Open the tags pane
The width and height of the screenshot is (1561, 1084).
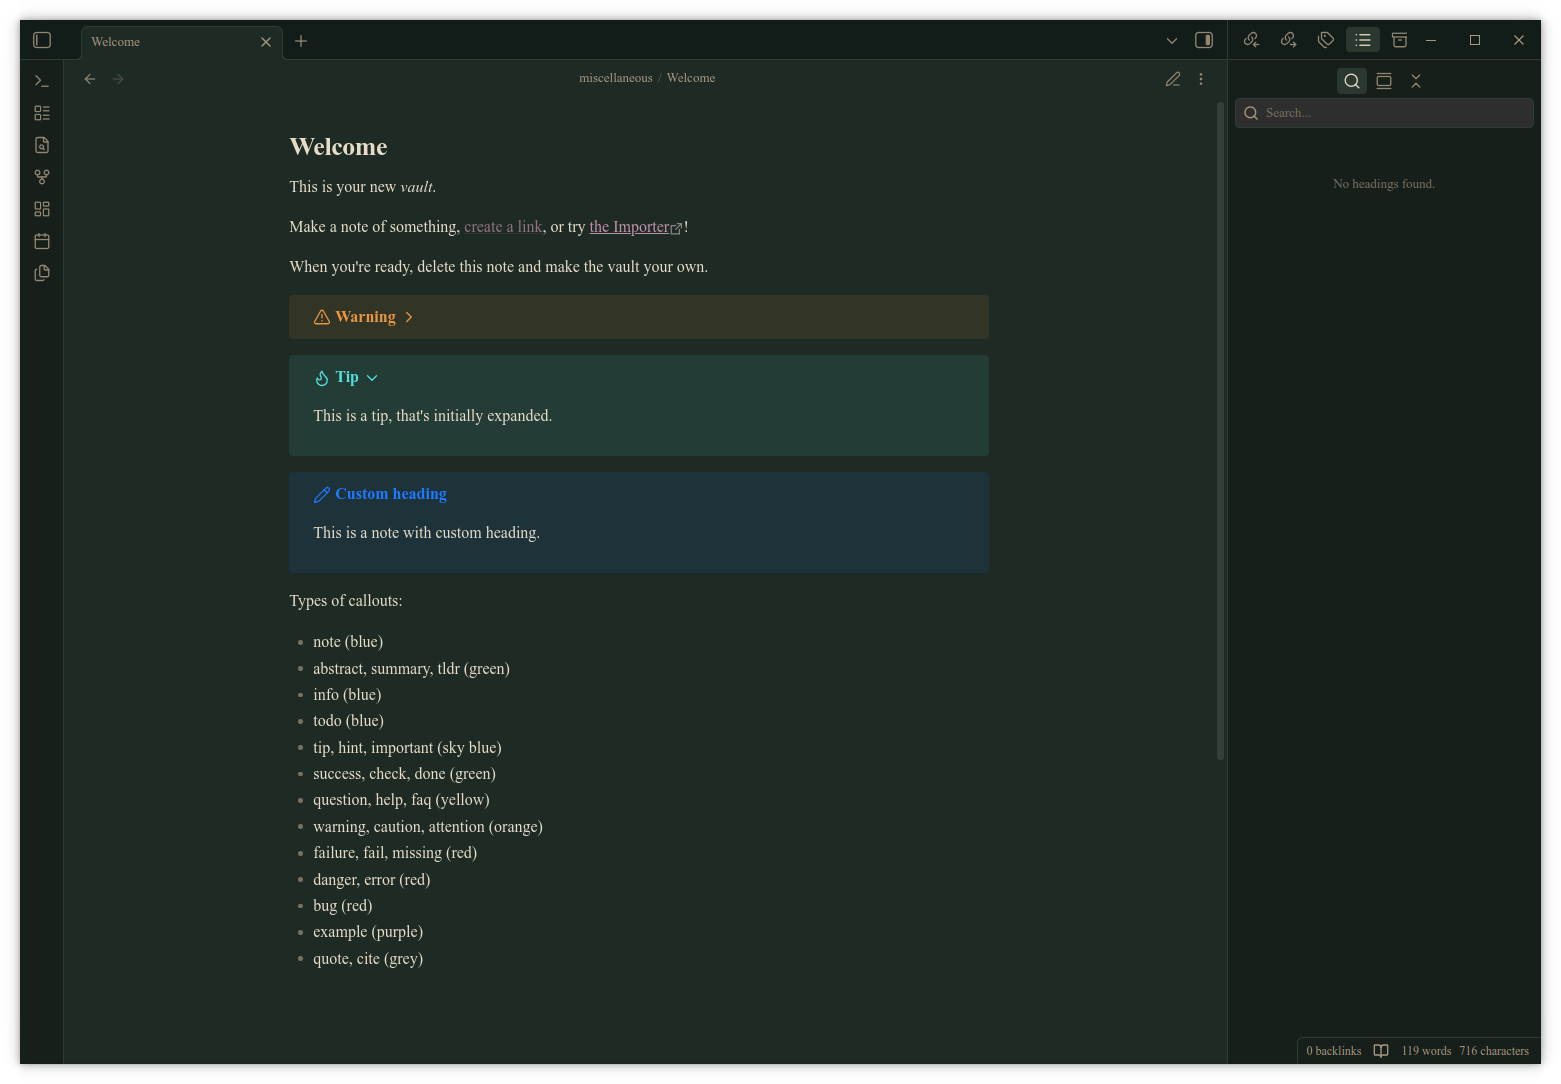point(1326,40)
